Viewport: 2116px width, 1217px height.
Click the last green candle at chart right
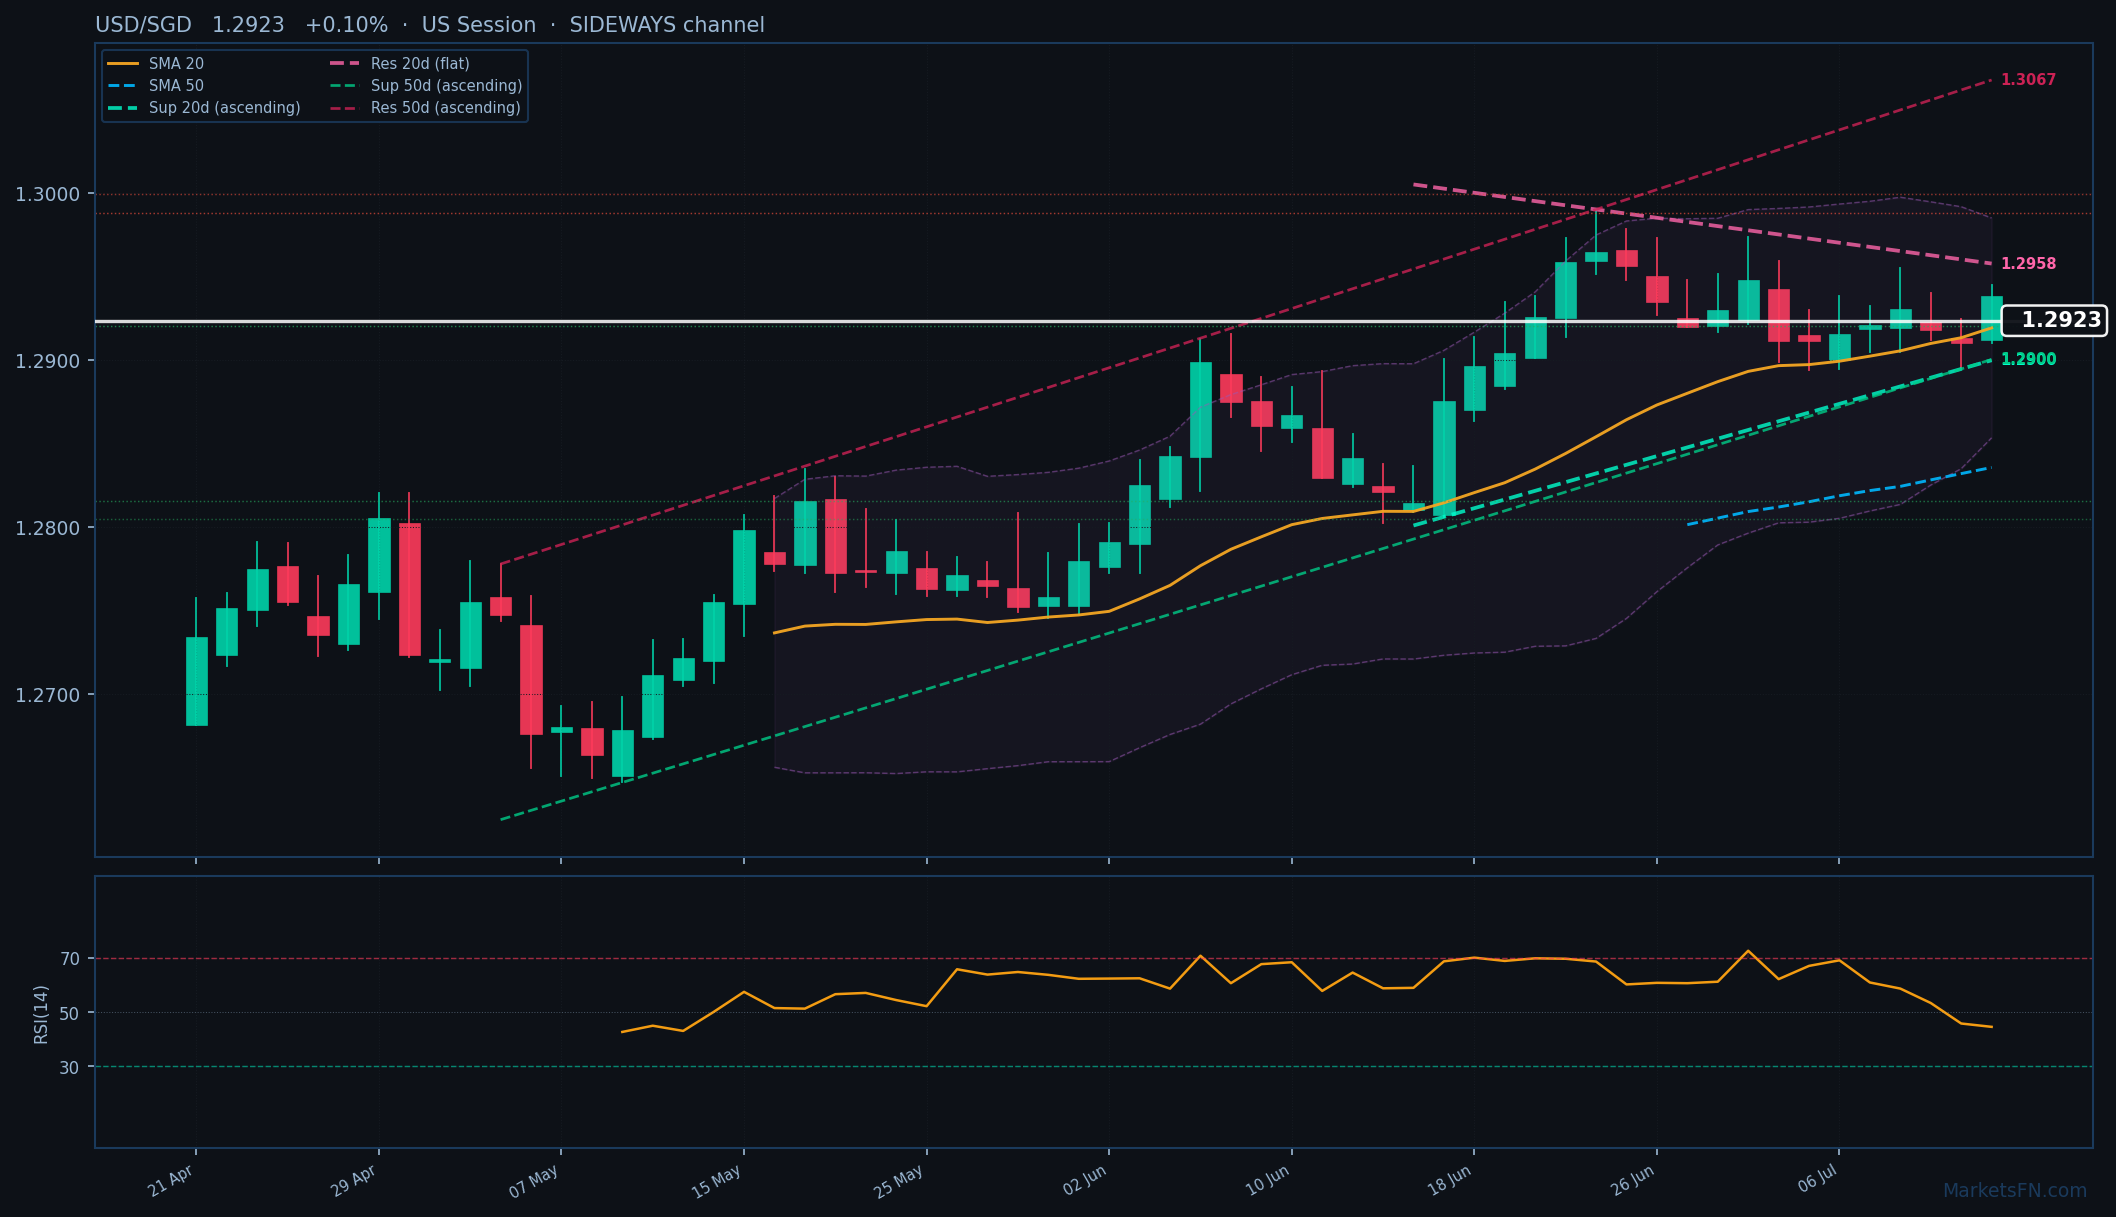1992,318
